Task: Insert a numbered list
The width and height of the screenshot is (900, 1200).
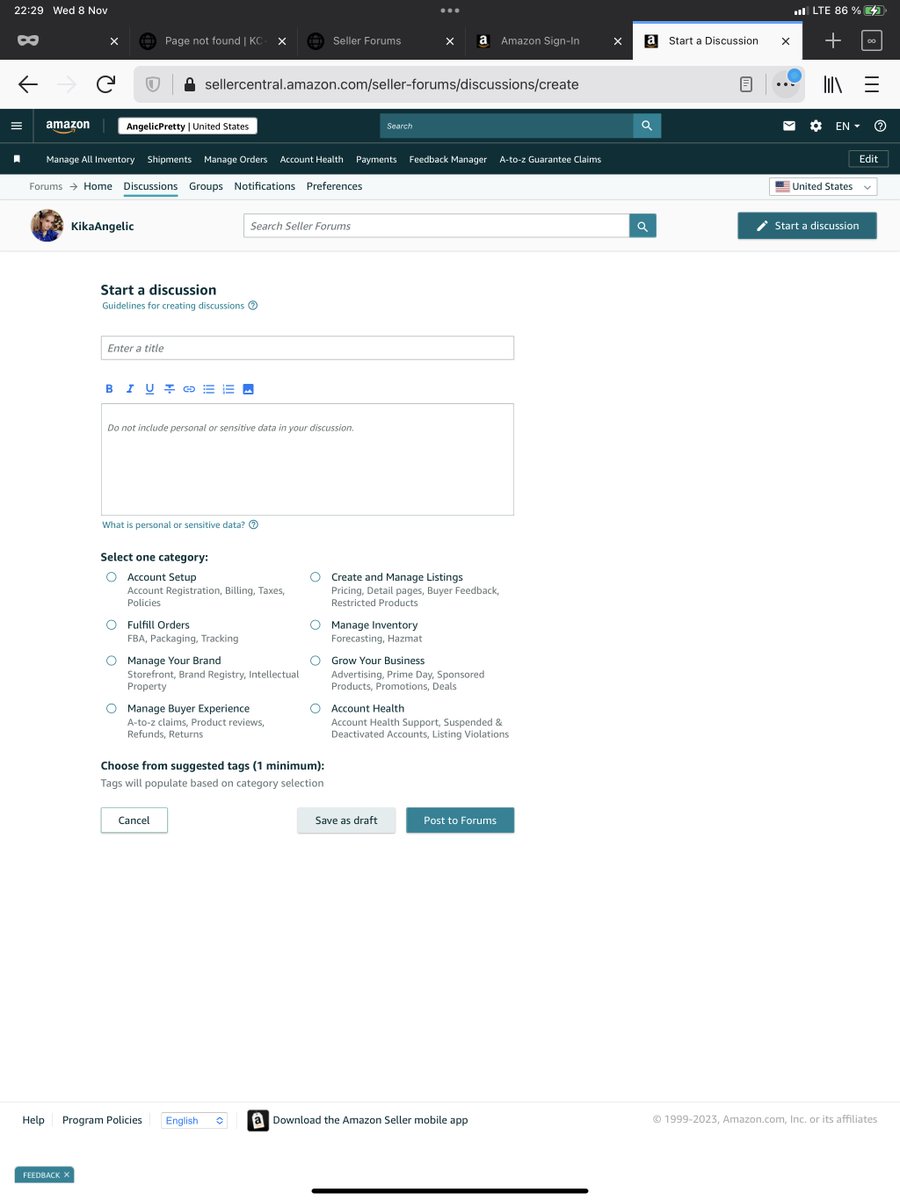Action: coord(228,389)
